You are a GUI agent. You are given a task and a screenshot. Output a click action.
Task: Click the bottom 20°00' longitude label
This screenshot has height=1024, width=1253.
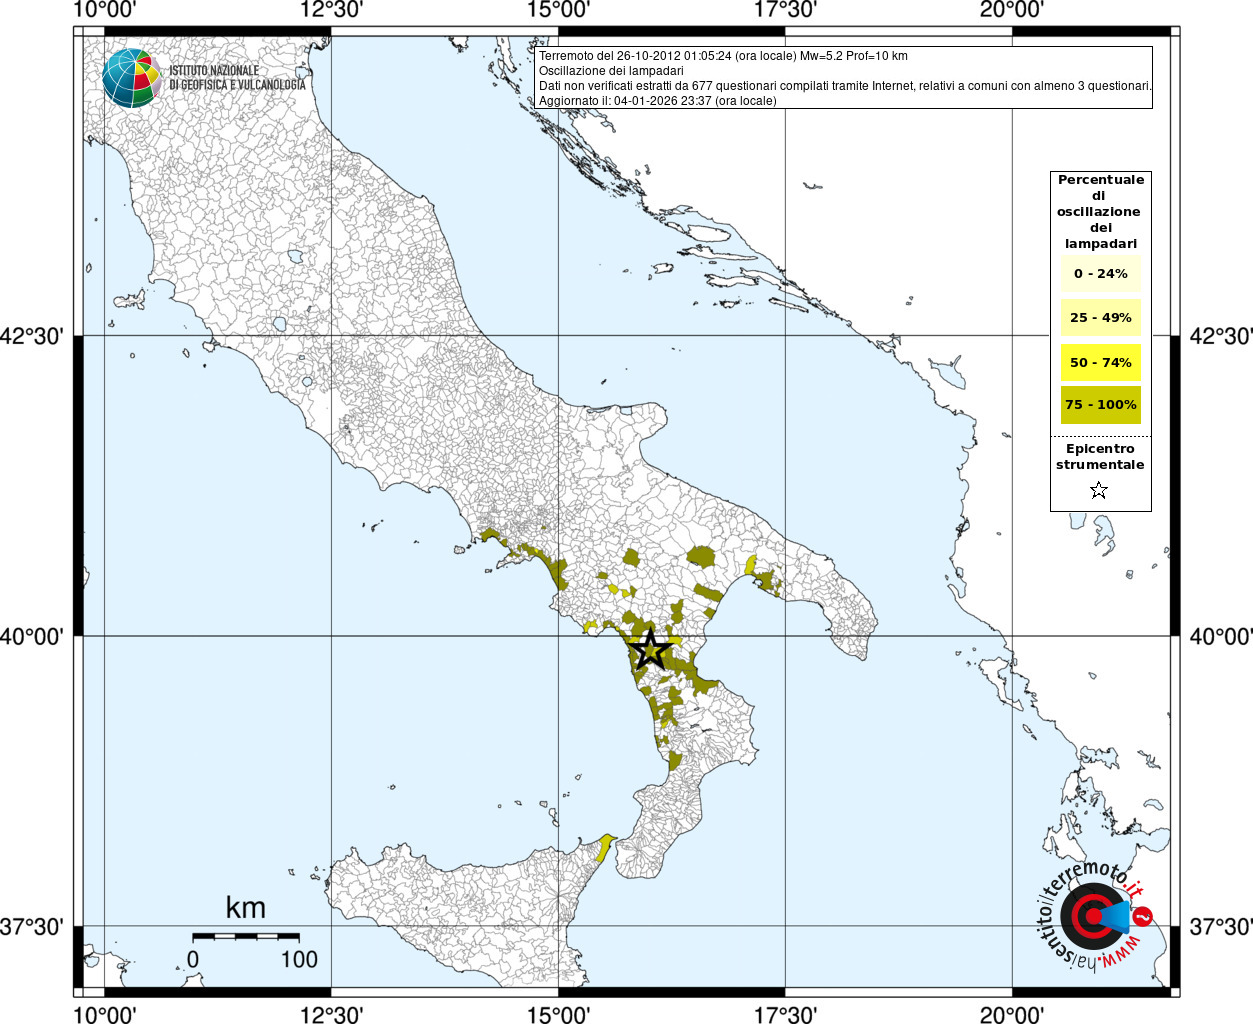[x=1012, y=1015]
